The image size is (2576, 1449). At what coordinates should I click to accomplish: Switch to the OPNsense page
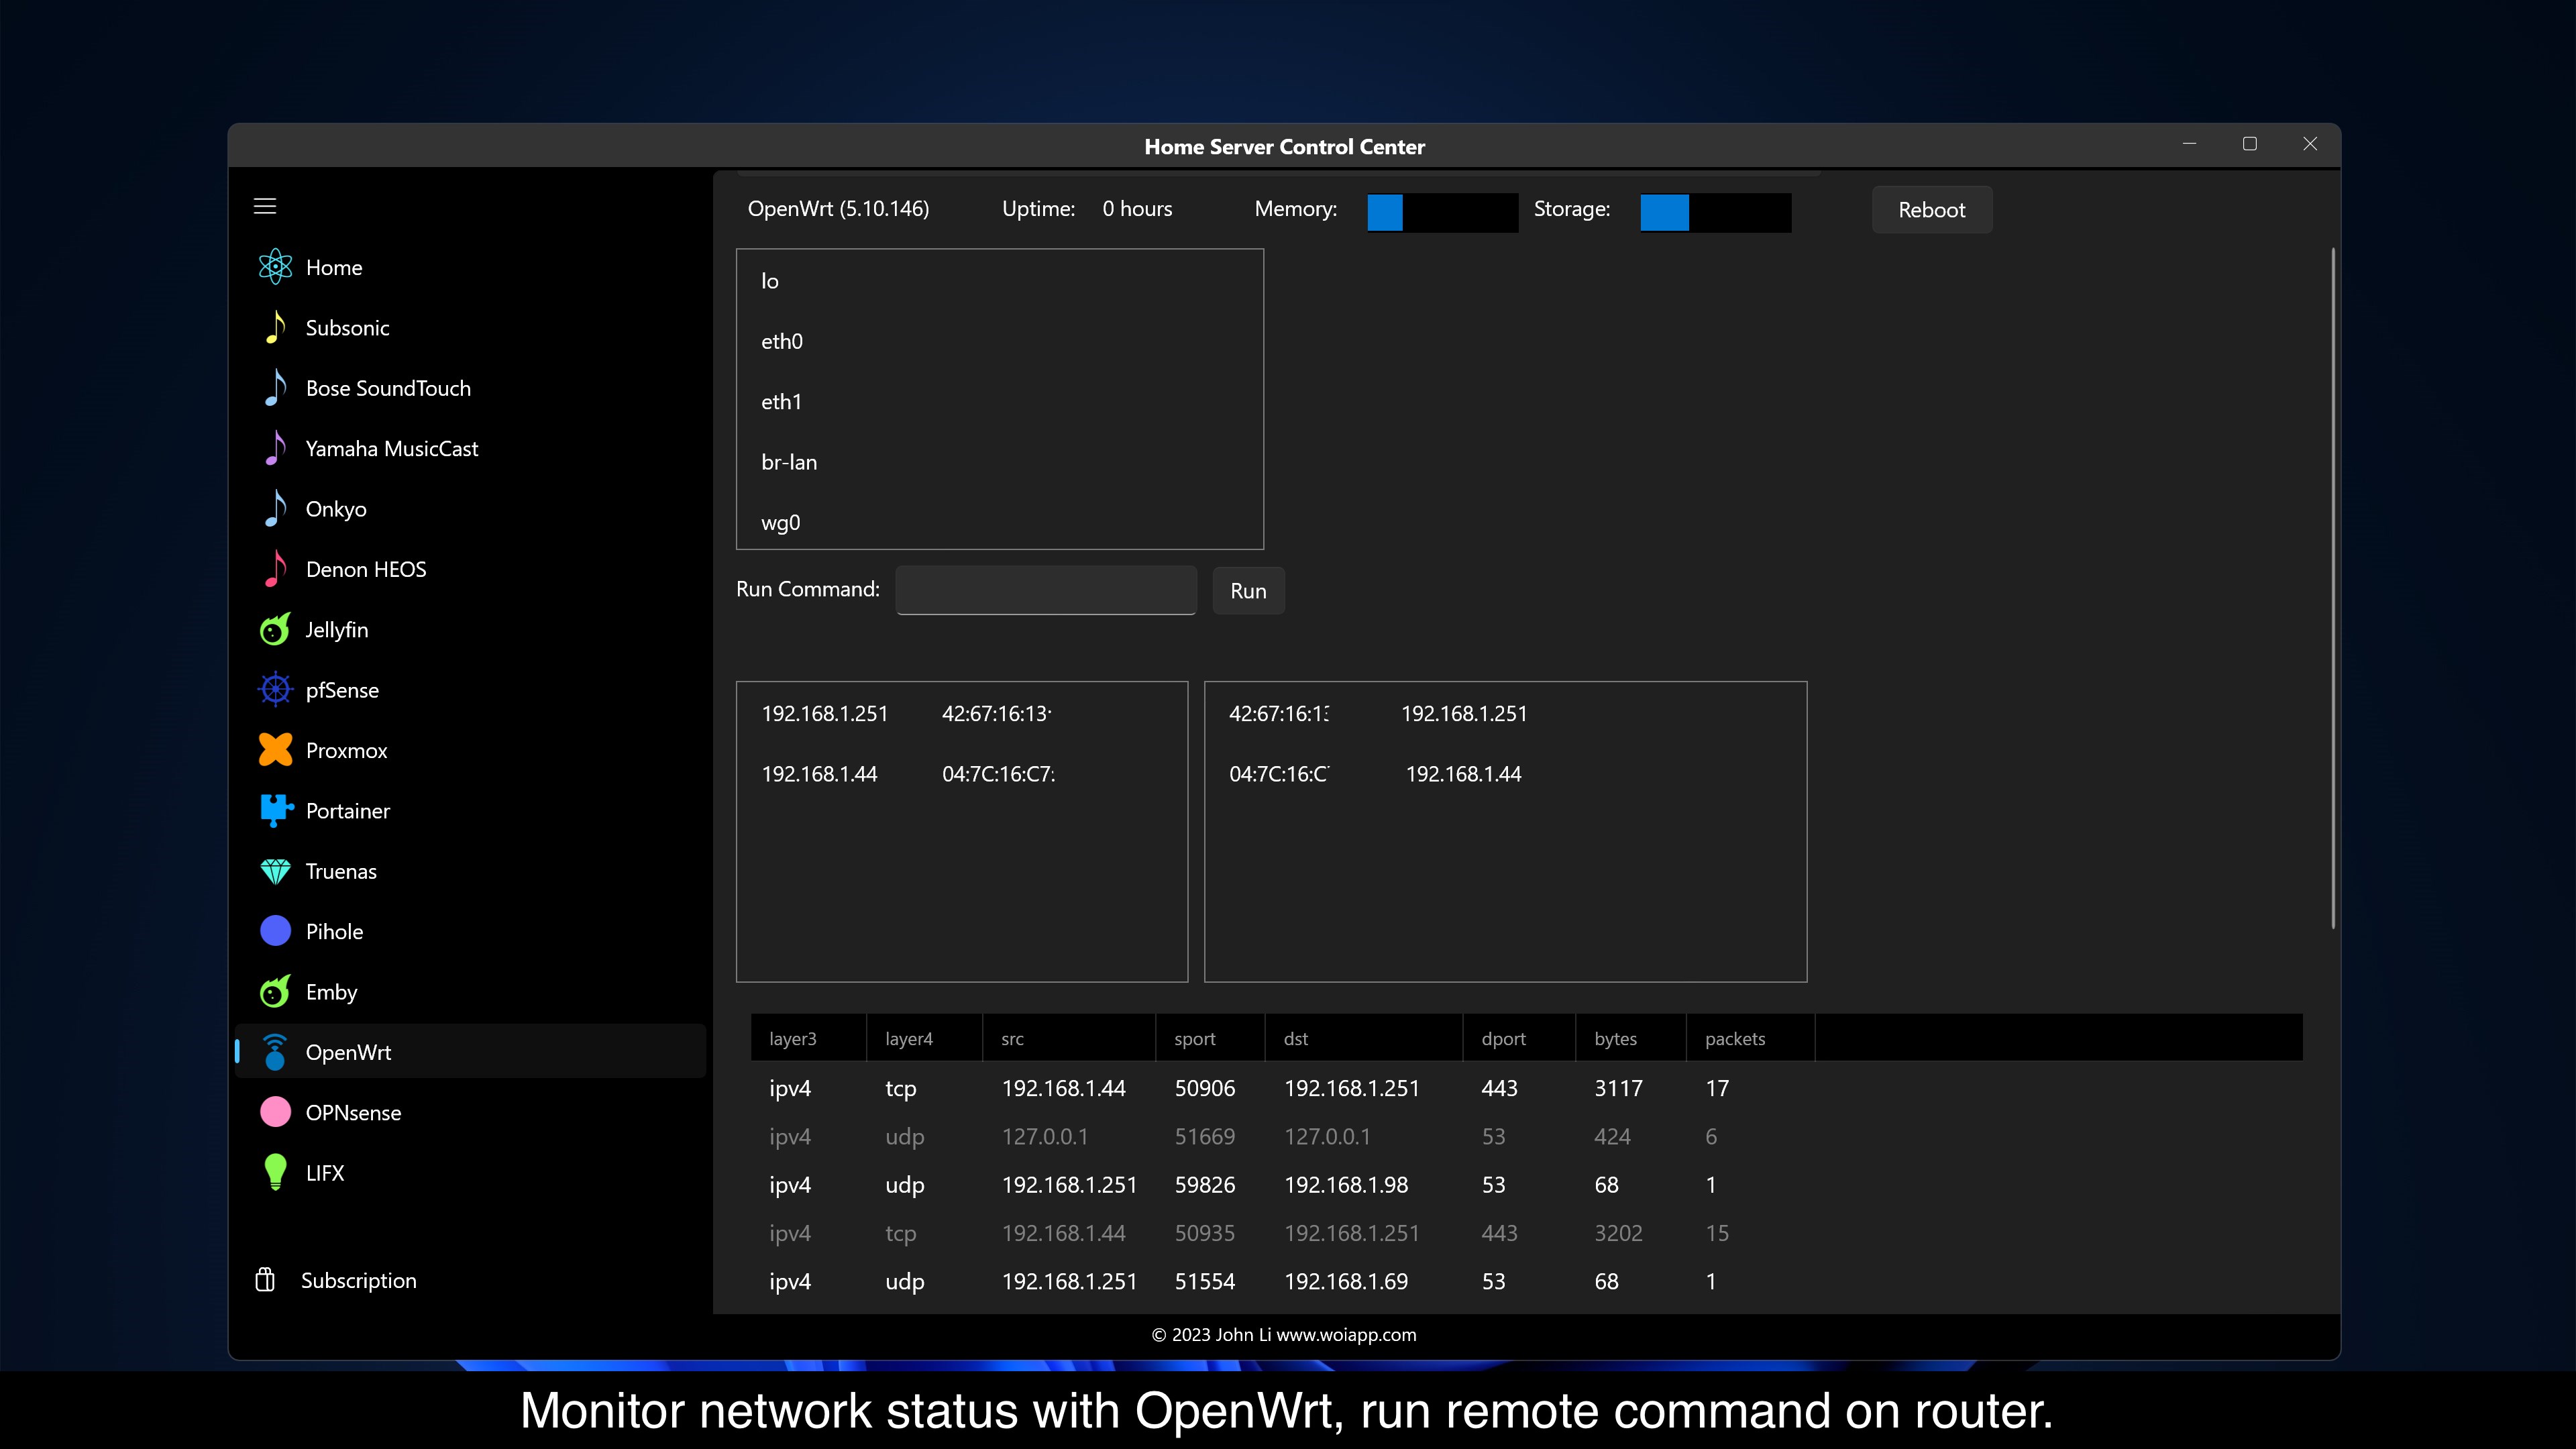point(353,1112)
